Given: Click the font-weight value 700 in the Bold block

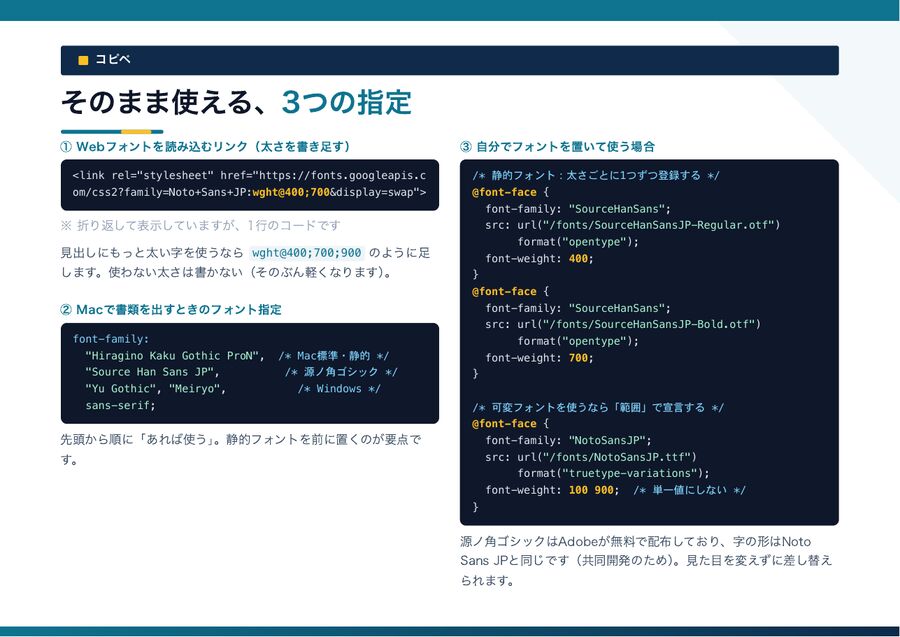Looking at the screenshot, I should point(578,358).
